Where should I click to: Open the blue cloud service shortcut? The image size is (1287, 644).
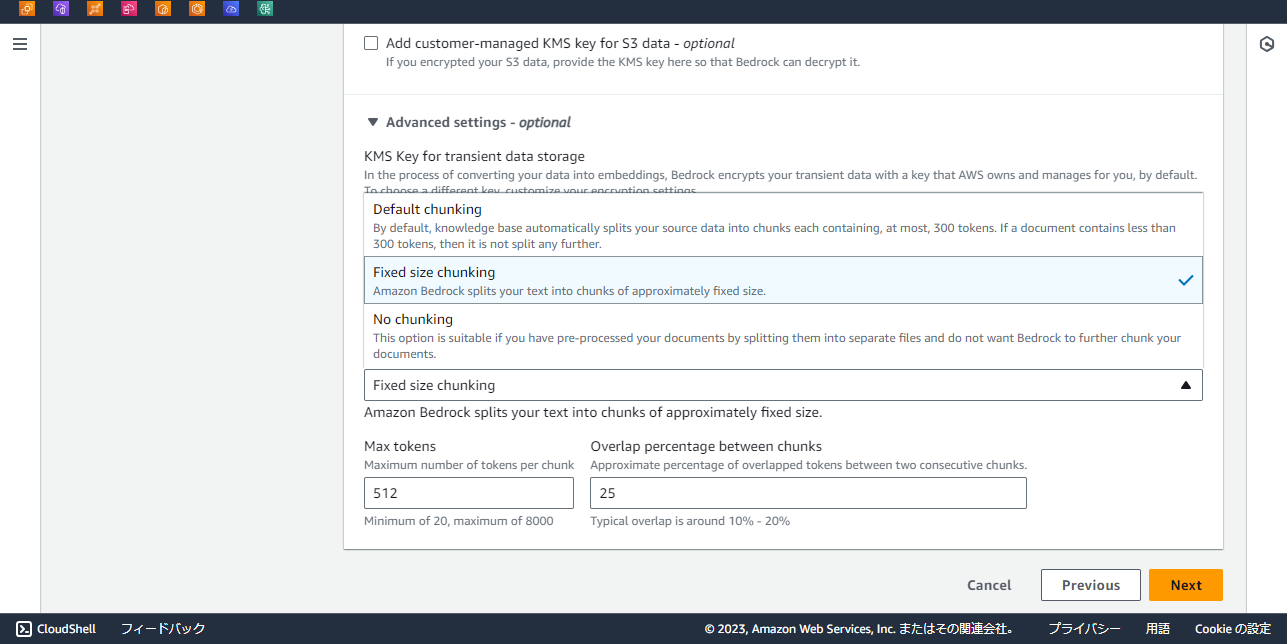(231, 9)
